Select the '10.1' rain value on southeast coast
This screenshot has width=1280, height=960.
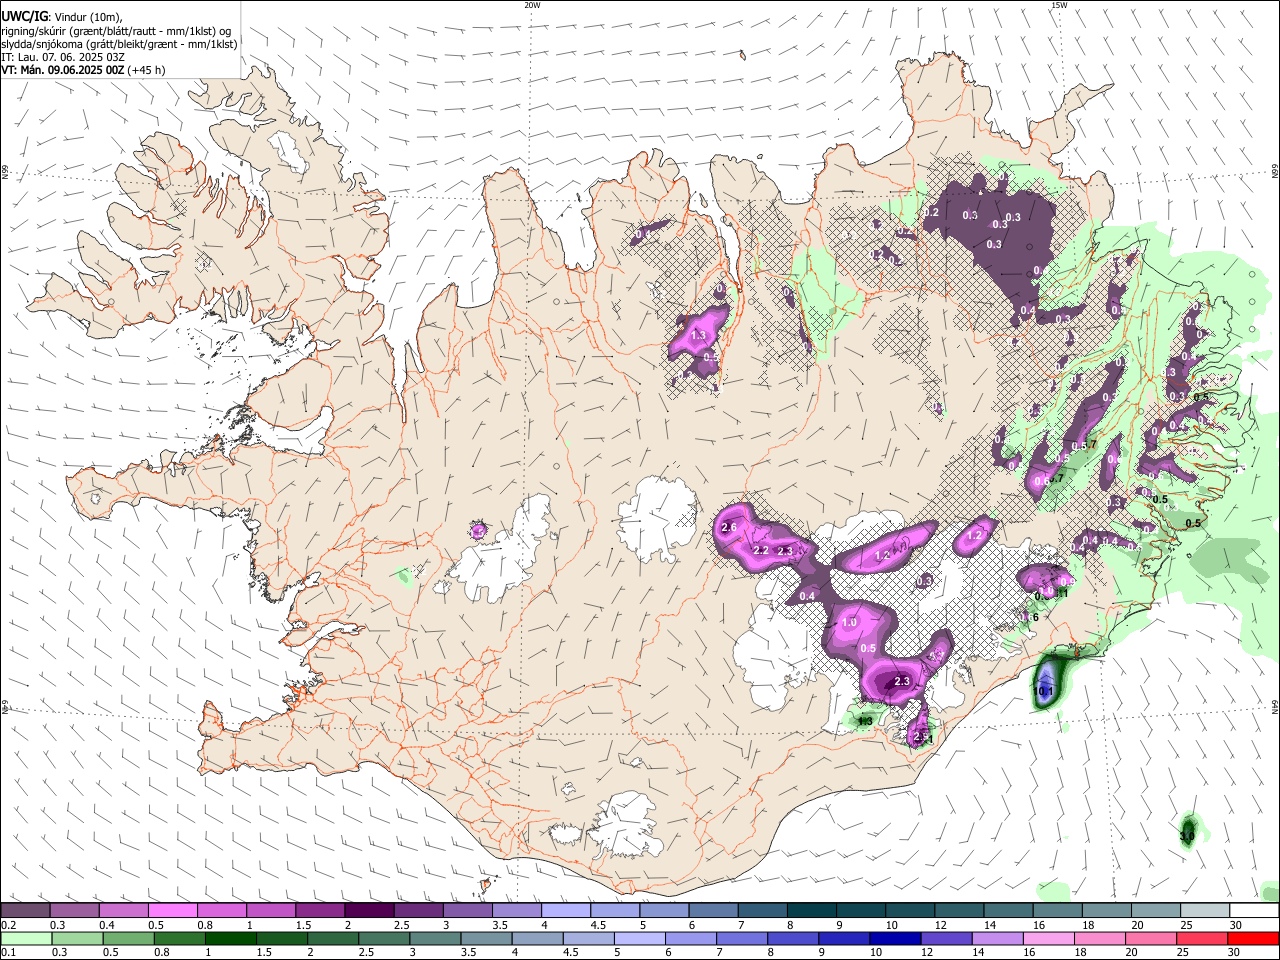[x=1043, y=691]
